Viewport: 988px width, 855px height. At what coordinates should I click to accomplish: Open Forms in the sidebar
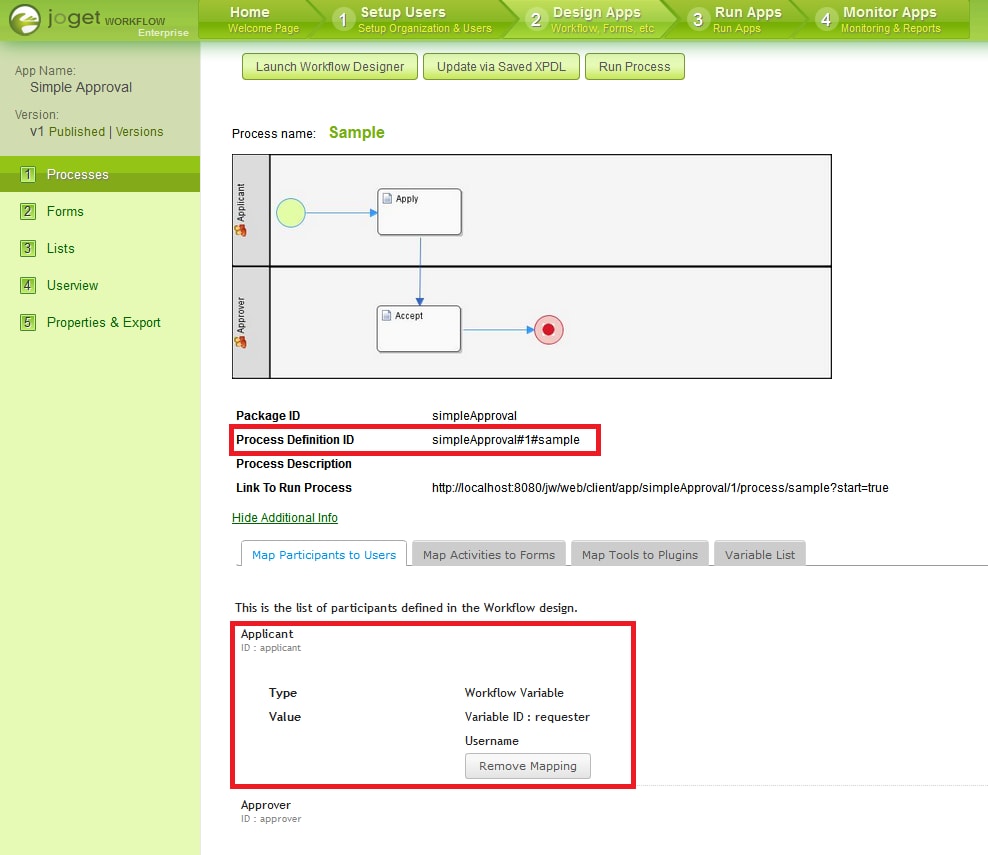point(65,212)
